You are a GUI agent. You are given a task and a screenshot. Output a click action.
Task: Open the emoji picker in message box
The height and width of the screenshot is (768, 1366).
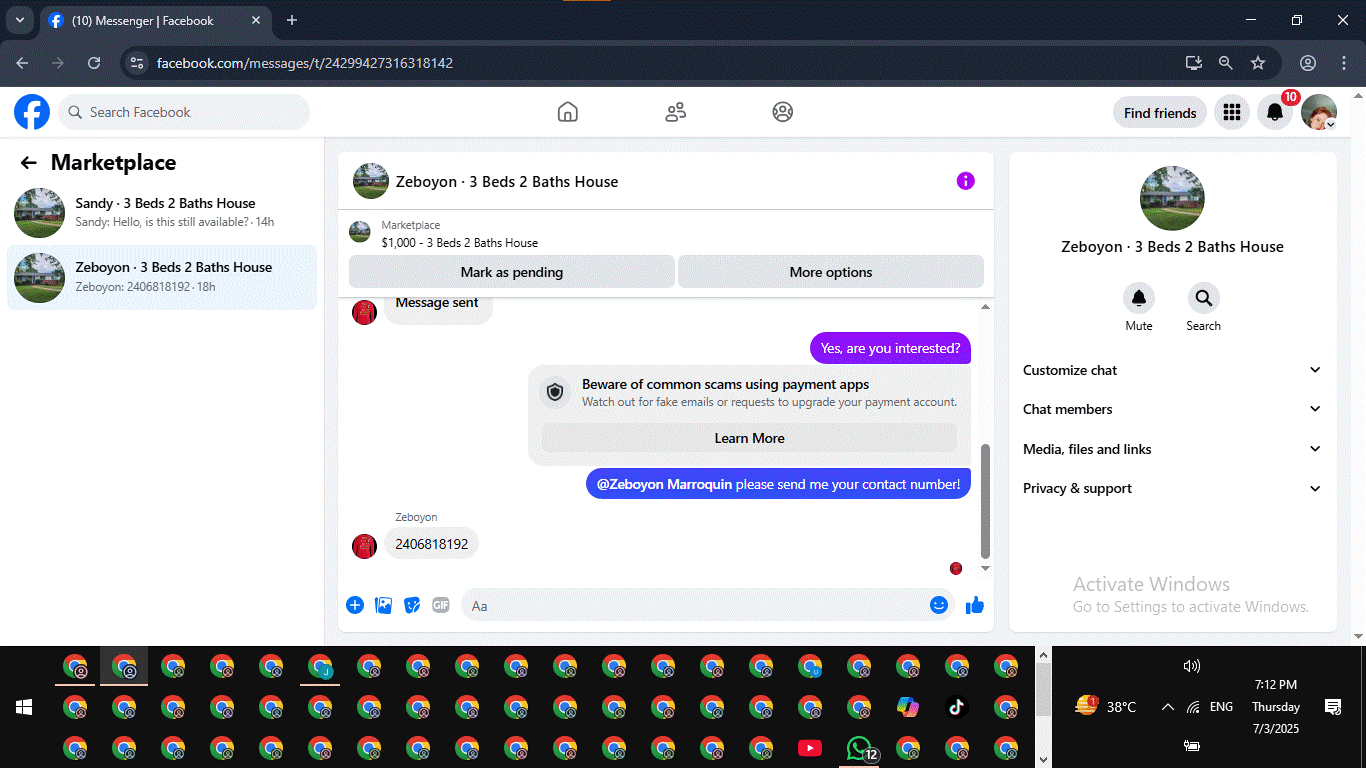click(x=938, y=605)
